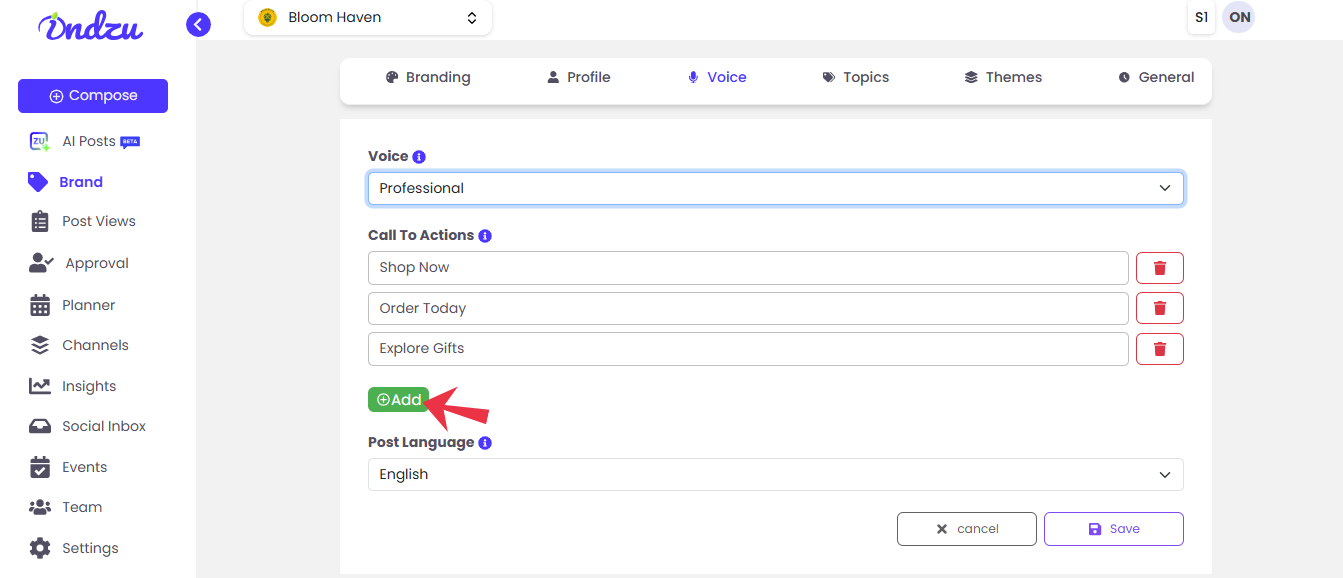Click the green Add button
Image resolution: width=1343 pixels, height=578 pixels.
click(x=398, y=400)
